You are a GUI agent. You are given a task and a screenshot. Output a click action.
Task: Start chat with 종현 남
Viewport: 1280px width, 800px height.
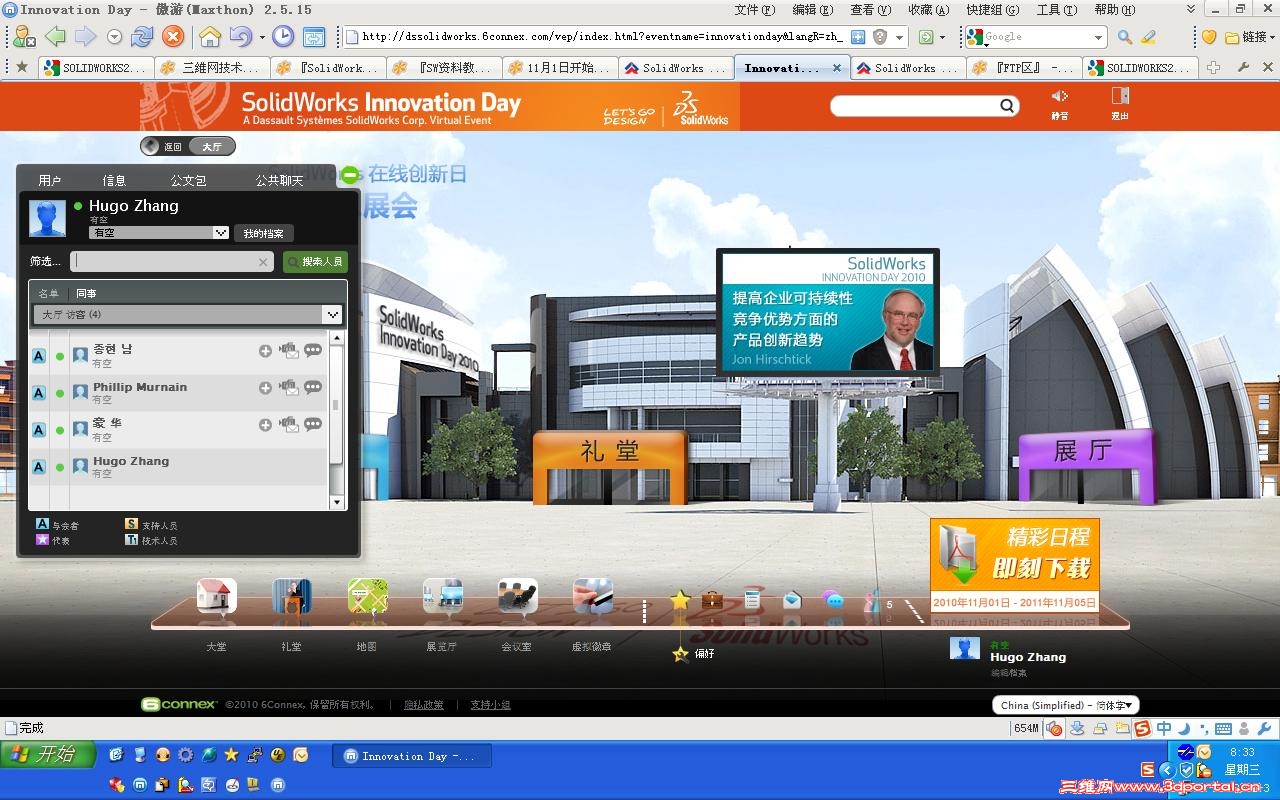tap(313, 350)
